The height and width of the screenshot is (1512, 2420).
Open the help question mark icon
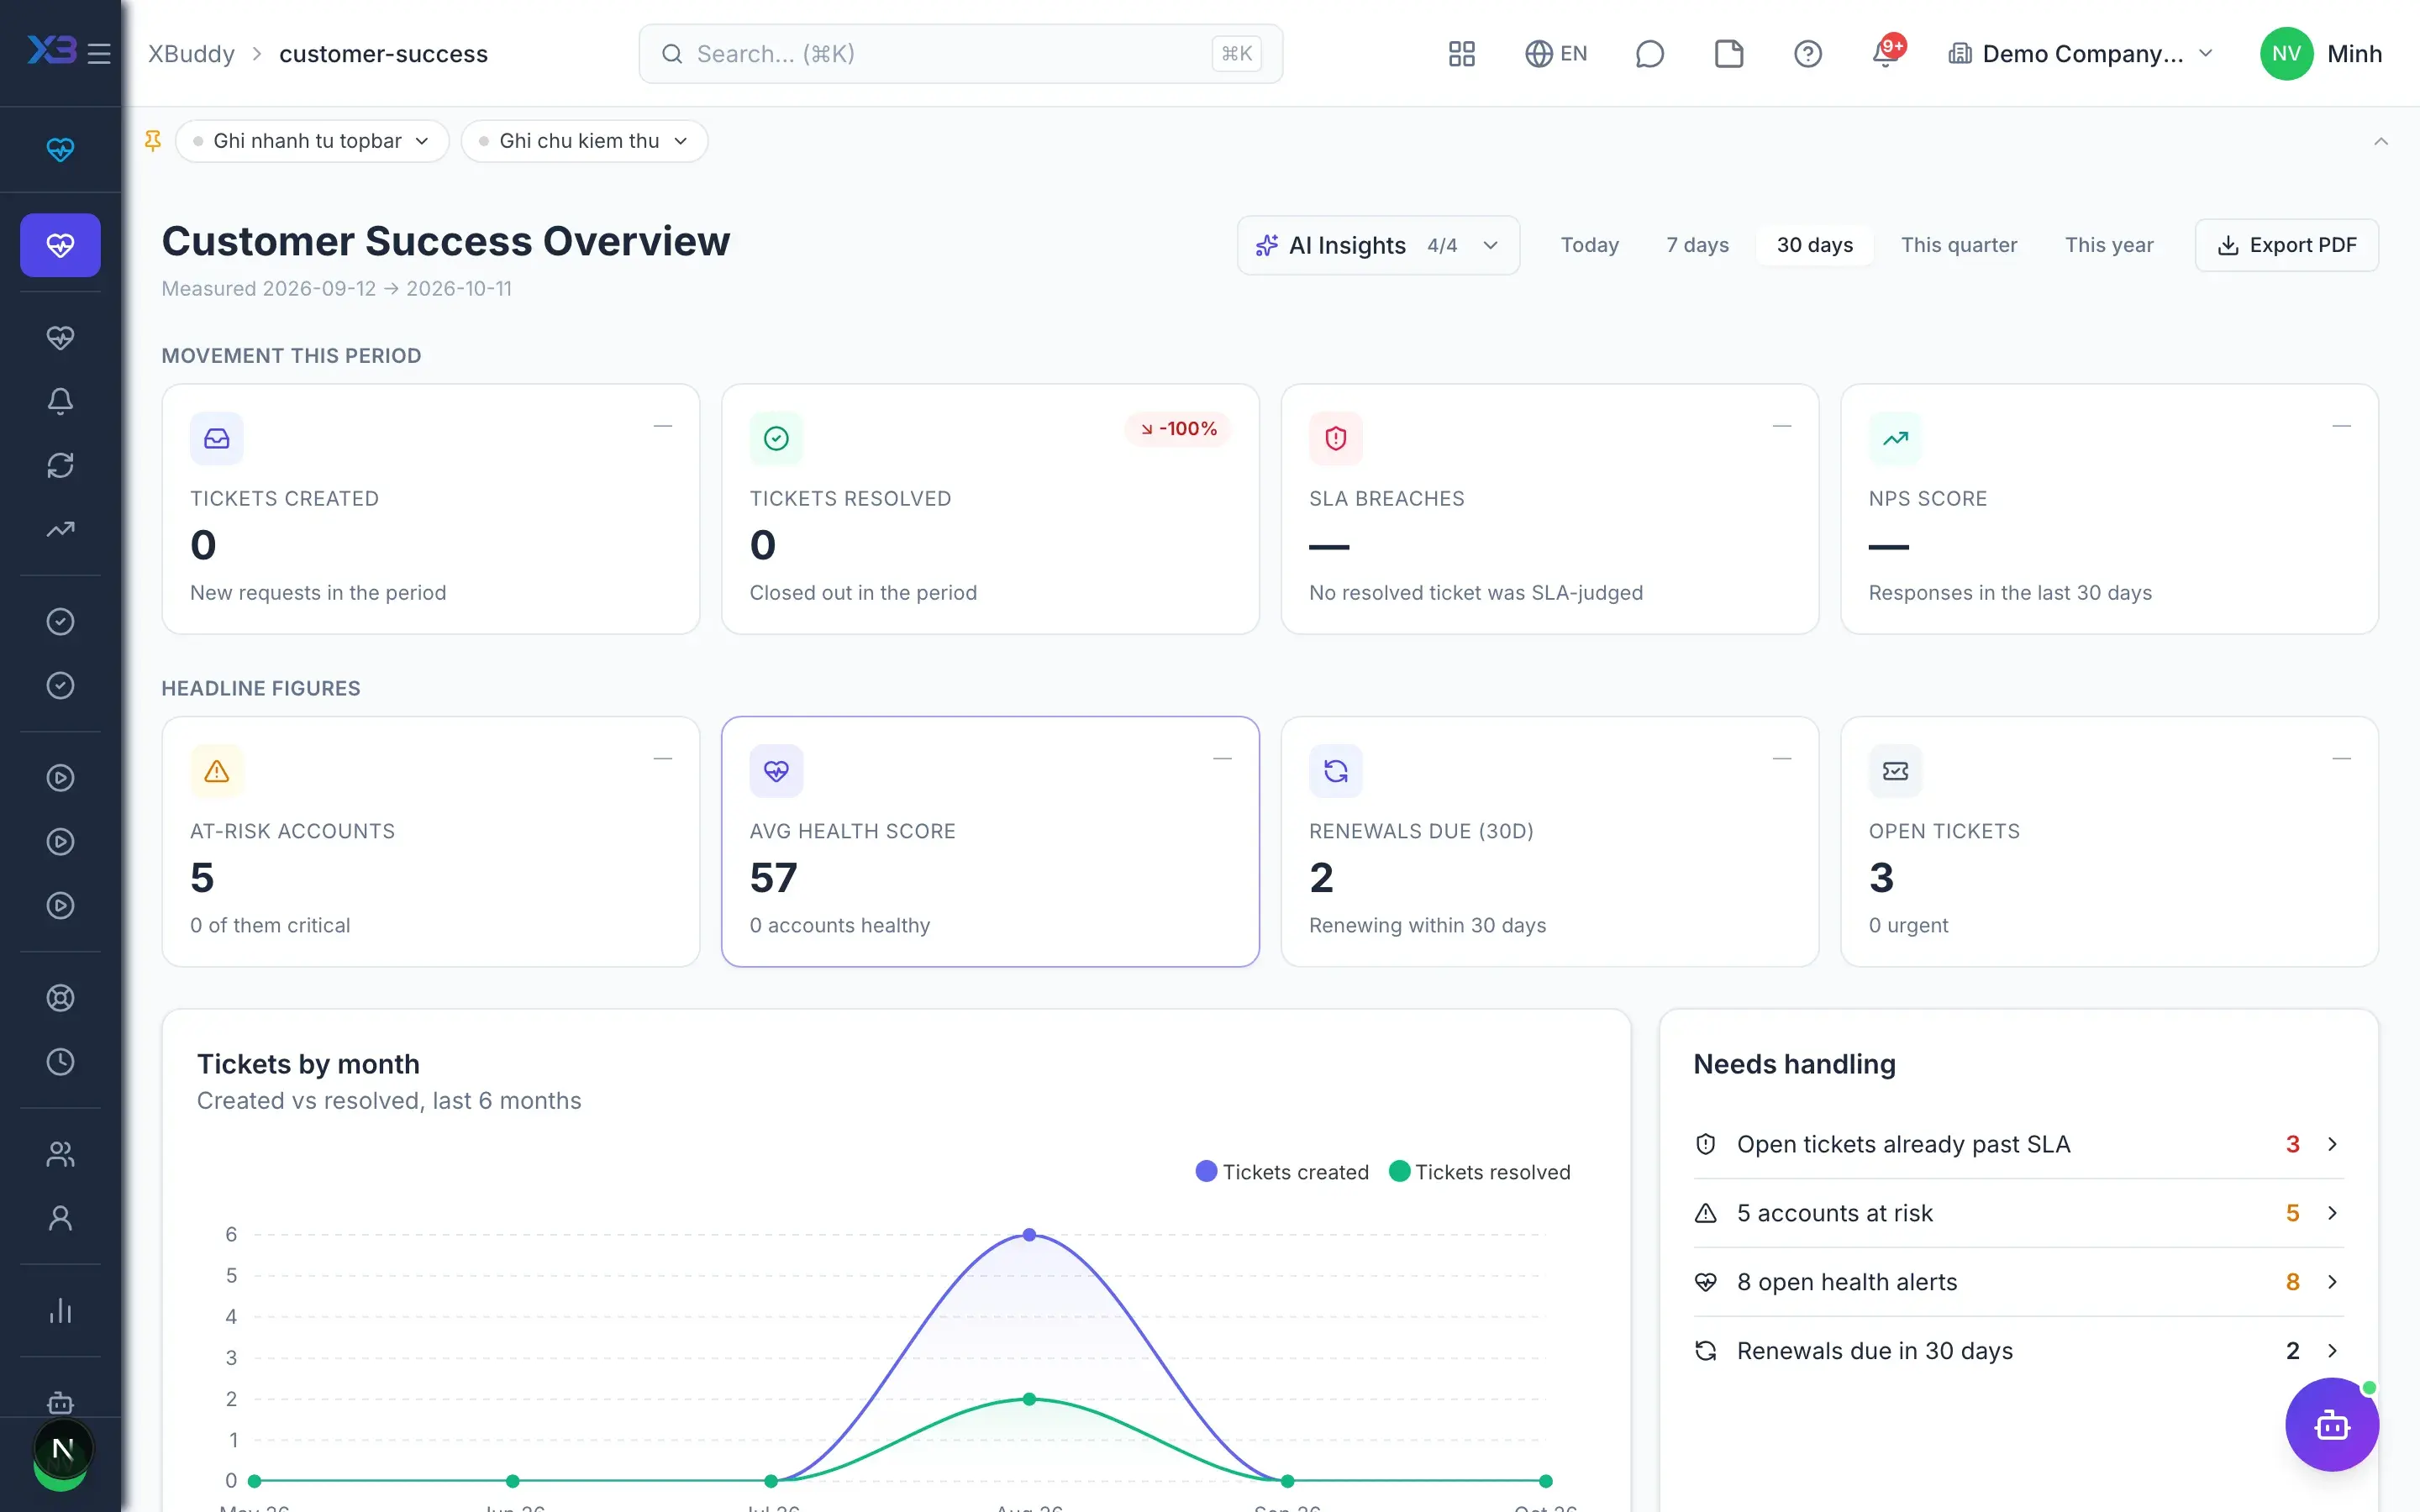(x=1807, y=54)
